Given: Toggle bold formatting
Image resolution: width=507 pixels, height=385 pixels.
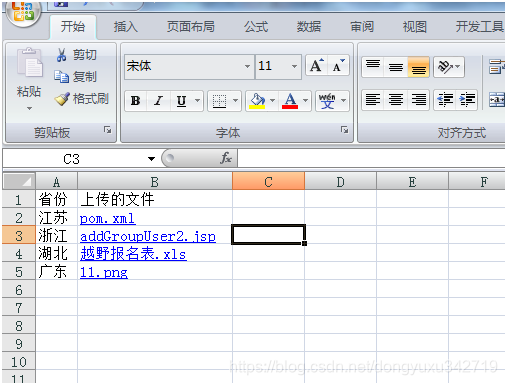Looking at the screenshot, I should click(x=135, y=101).
